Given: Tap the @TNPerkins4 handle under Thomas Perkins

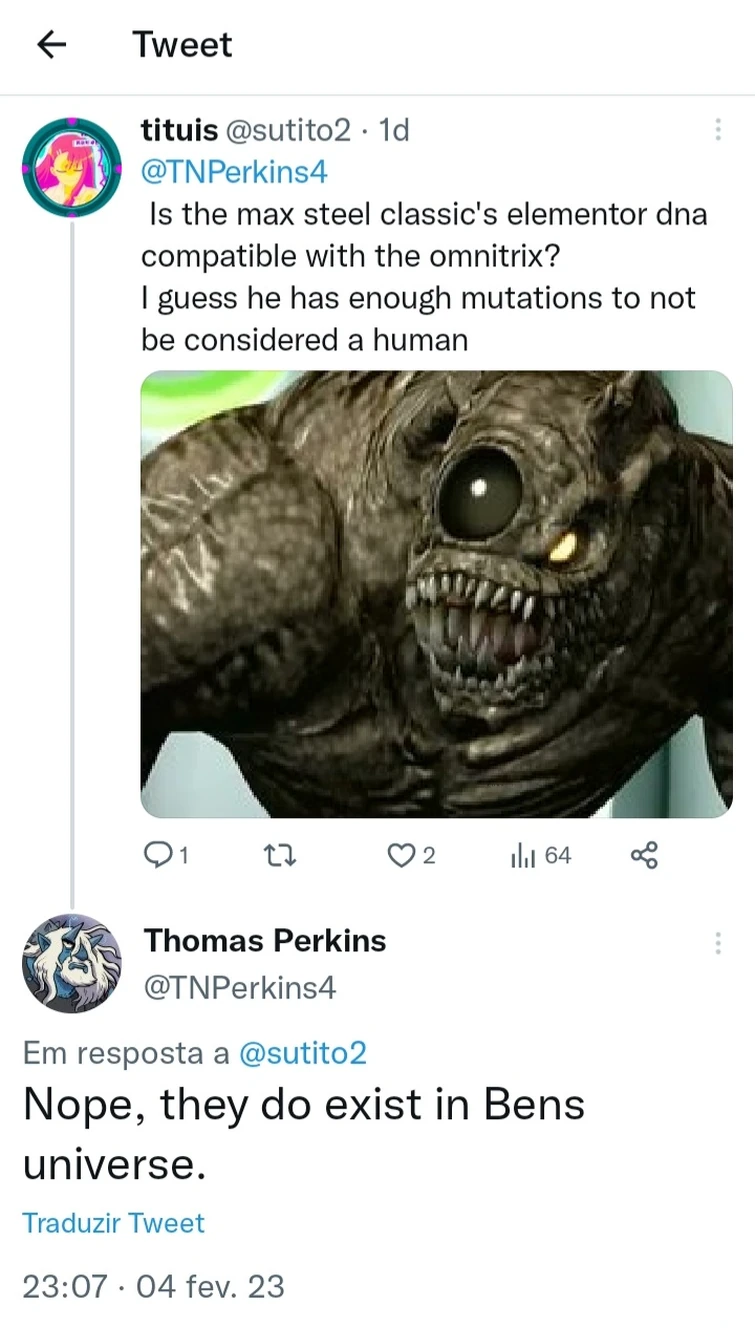Looking at the screenshot, I should [x=240, y=988].
